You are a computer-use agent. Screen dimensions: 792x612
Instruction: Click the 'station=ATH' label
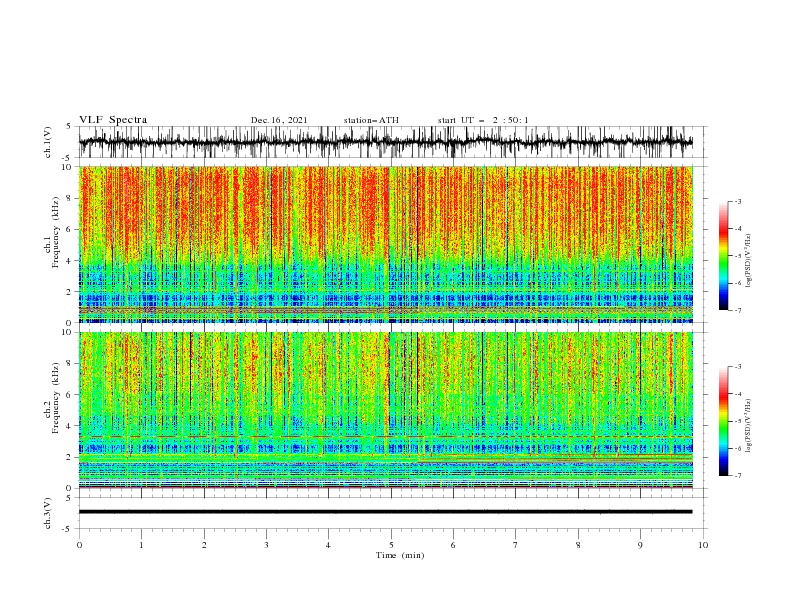(x=371, y=120)
